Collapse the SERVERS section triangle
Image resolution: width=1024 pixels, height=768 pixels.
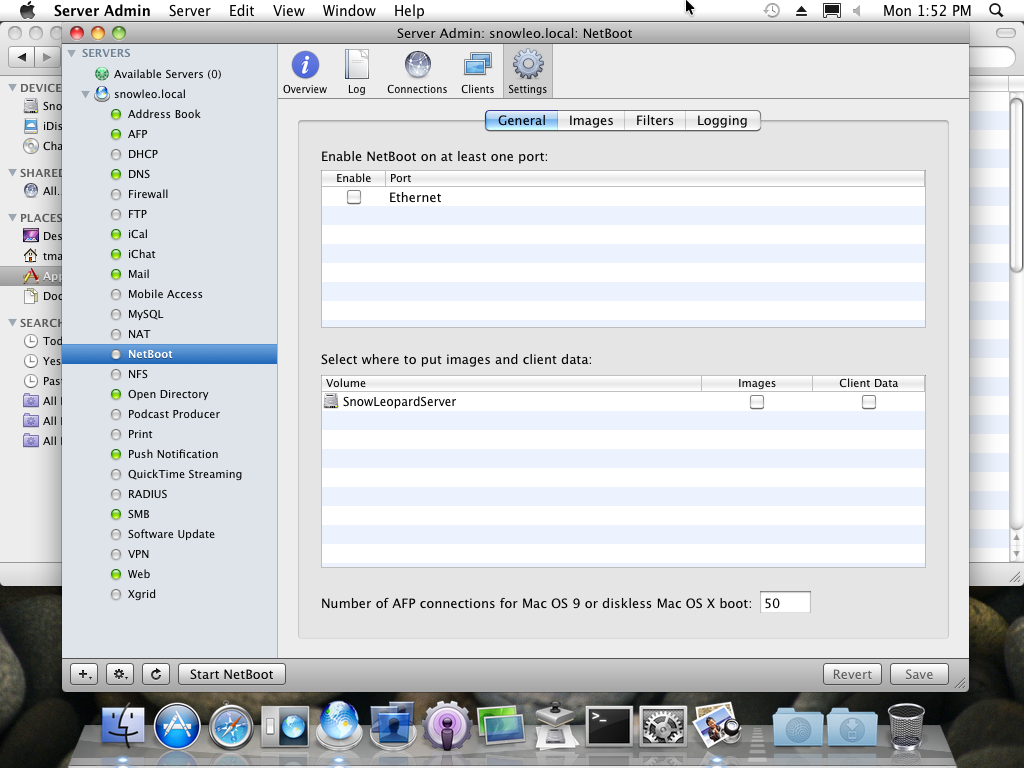(72, 53)
